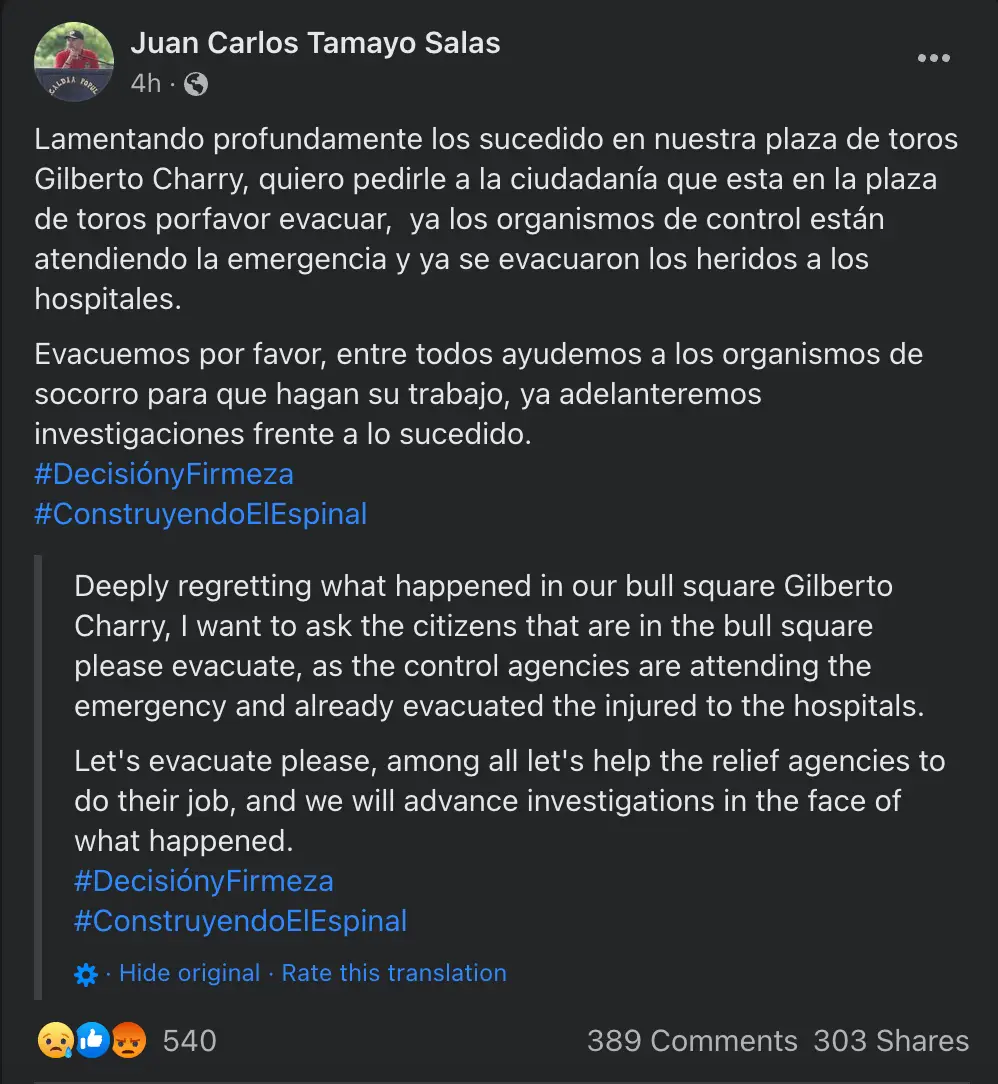Click the 4h post timestamp
The height and width of the screenshot is (1084, 998).
[x=145, y=84]
